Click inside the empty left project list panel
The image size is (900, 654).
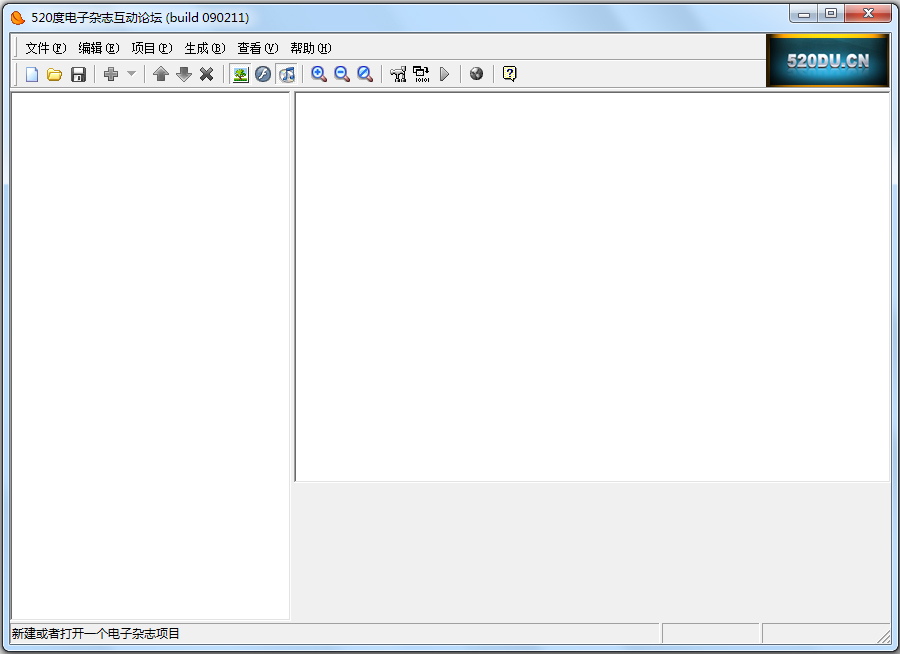(150, 355)
